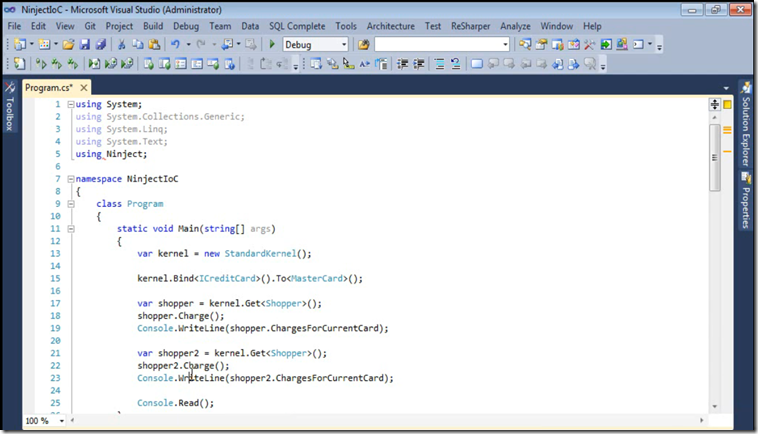Click the editor split-window handle above the scrollbar

714,104
